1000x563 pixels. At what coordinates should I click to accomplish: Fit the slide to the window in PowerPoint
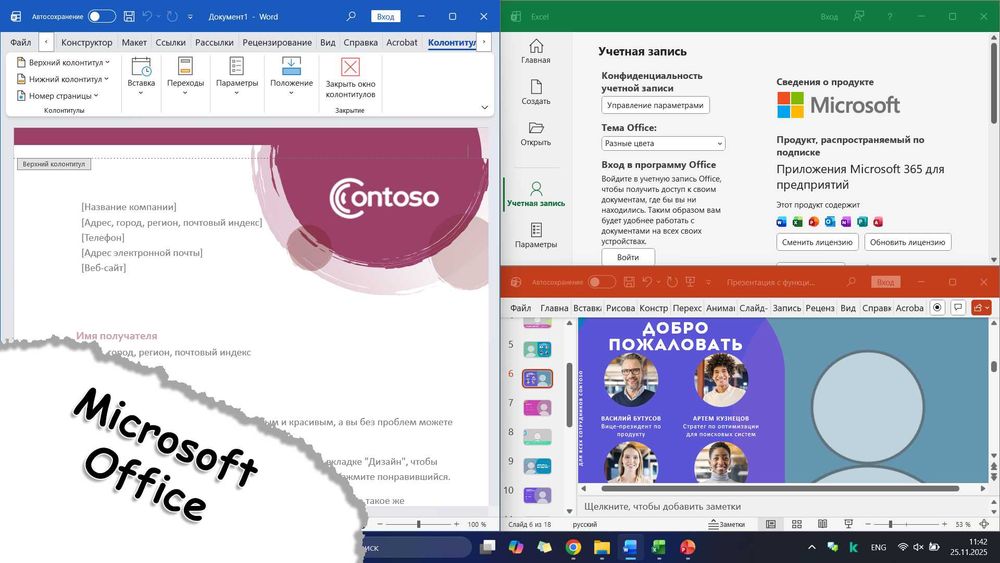pyautogui.click(x=984, y=524)
